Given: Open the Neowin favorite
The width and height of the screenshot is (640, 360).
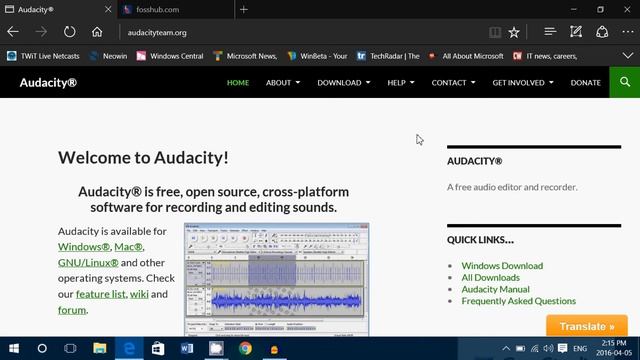Looking at the screenshot, I should 108,56.
